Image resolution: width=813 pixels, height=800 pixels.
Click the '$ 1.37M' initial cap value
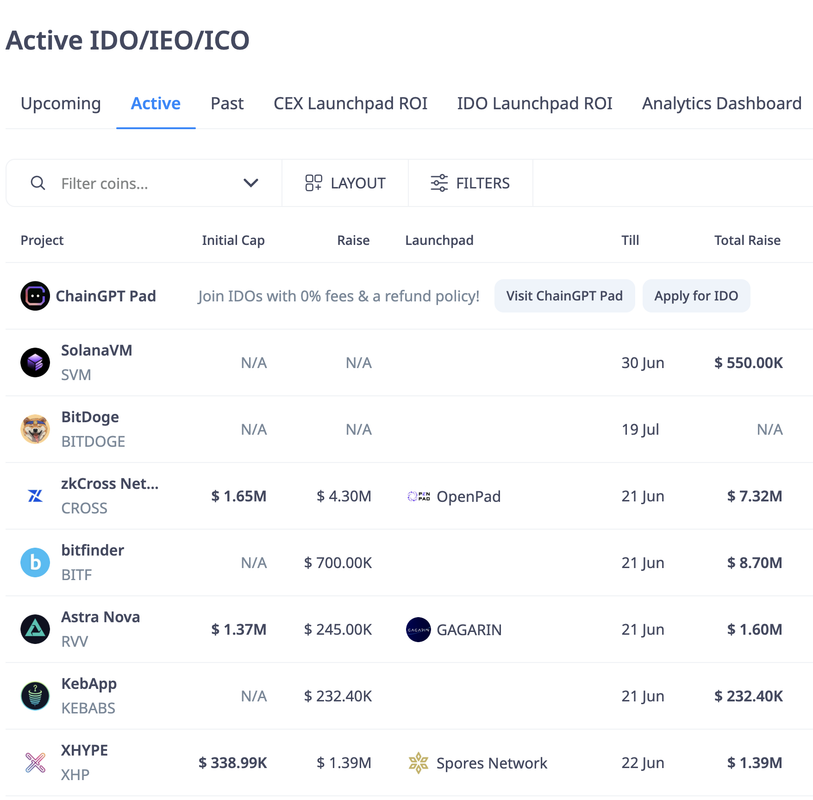coord(239,629)
